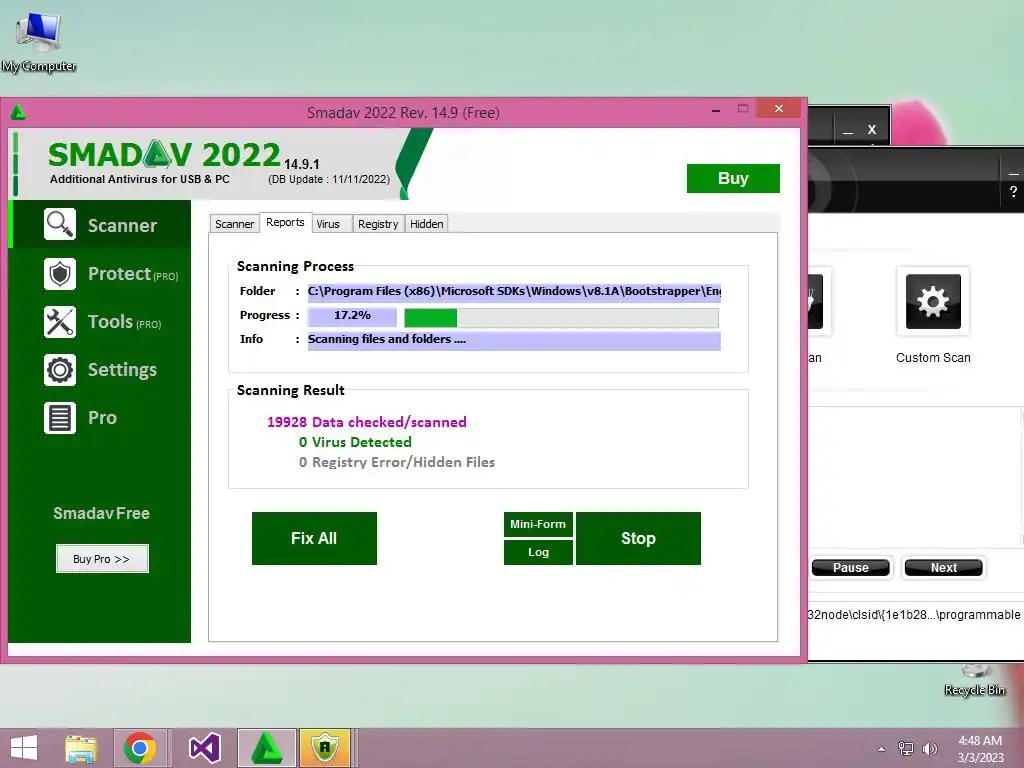Switch to Smadav taskbar icon
Viewport: 1024px width, 768px height.
point(266,748)
